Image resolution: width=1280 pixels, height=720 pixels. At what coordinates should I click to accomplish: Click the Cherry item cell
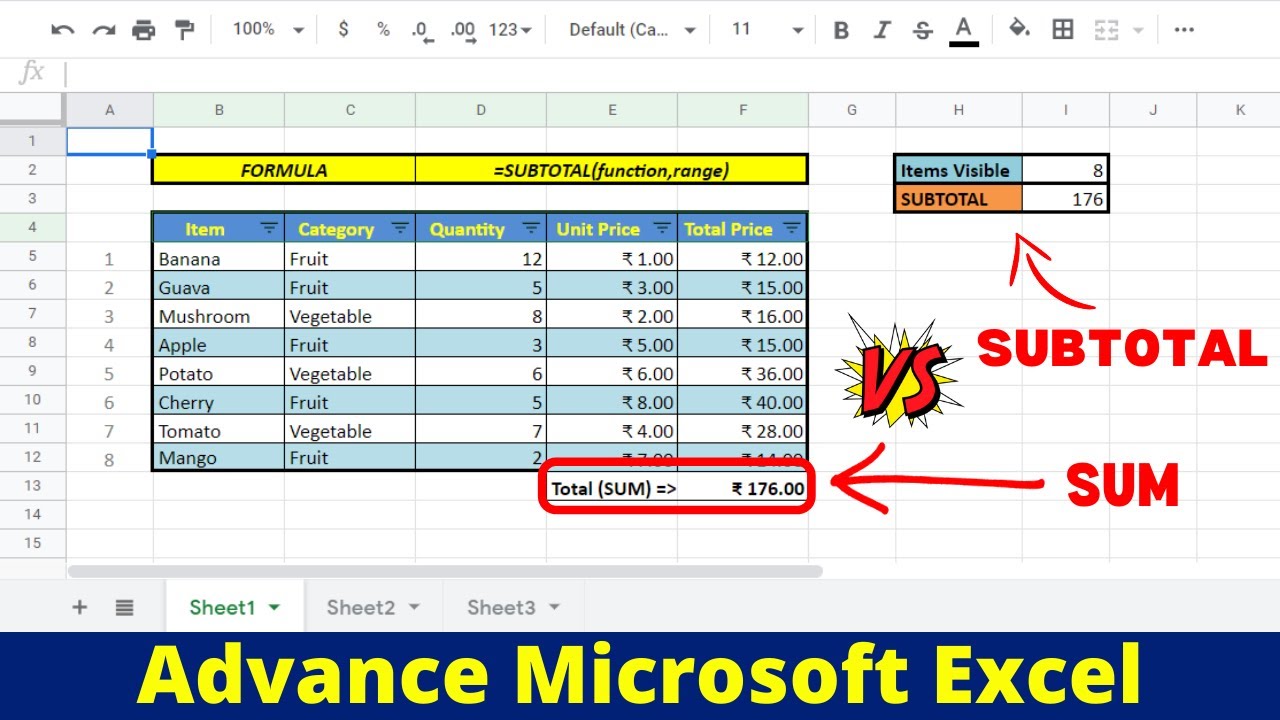(x=219, y=403)
